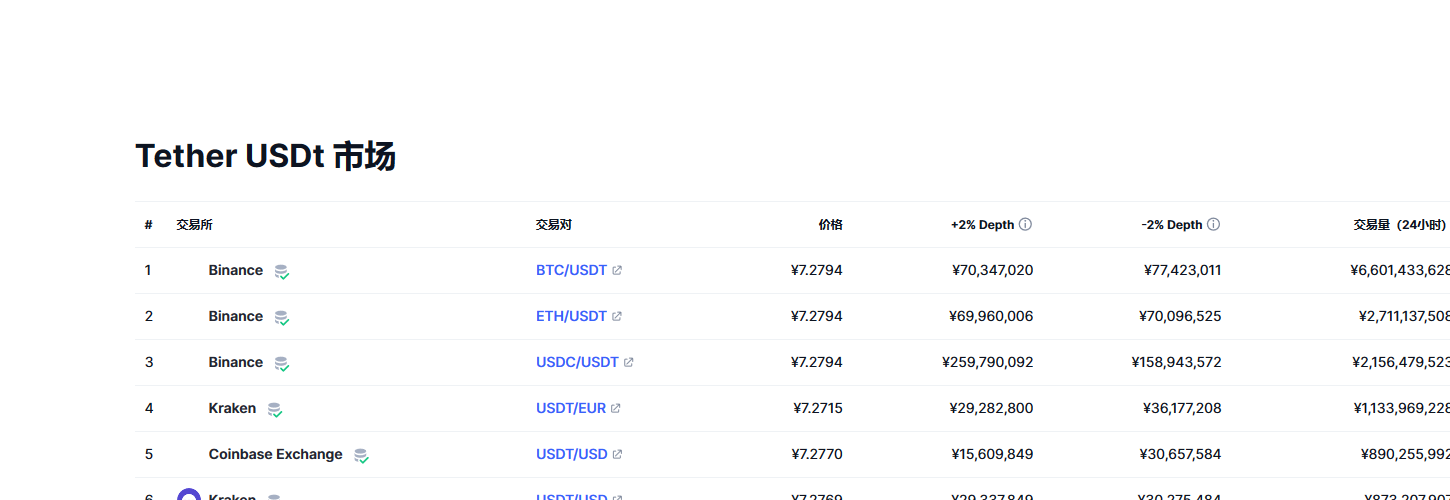Click reserves badge in Binance USDC/USDT row
The image size is (1450, 500).
(x=282, y=363)
